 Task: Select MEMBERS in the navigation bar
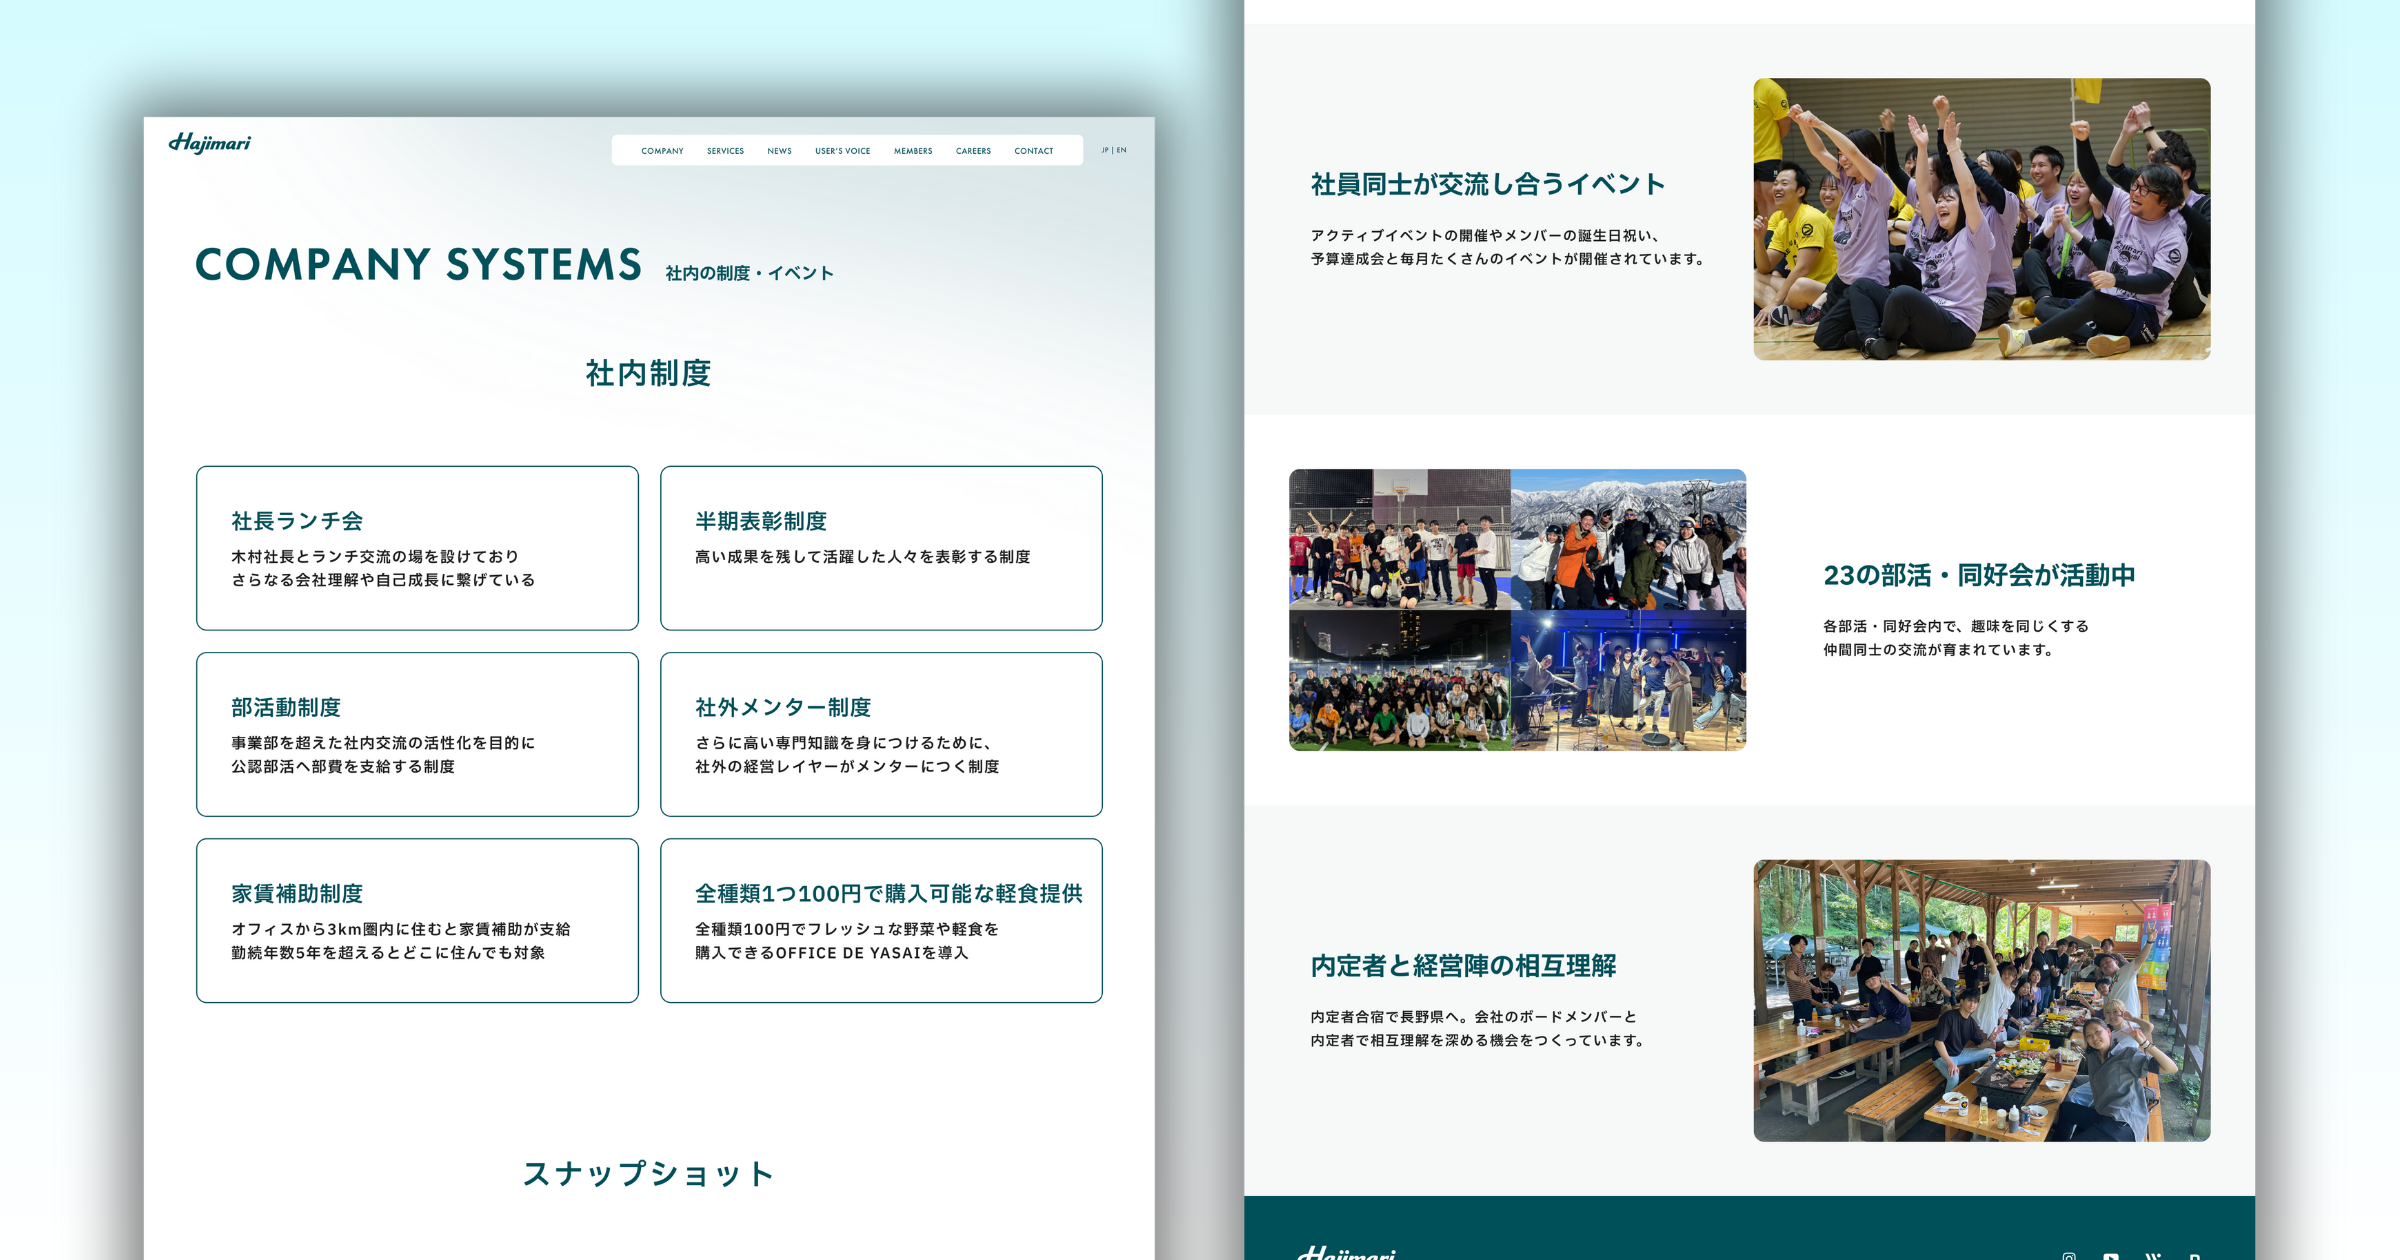click(913, 151)
